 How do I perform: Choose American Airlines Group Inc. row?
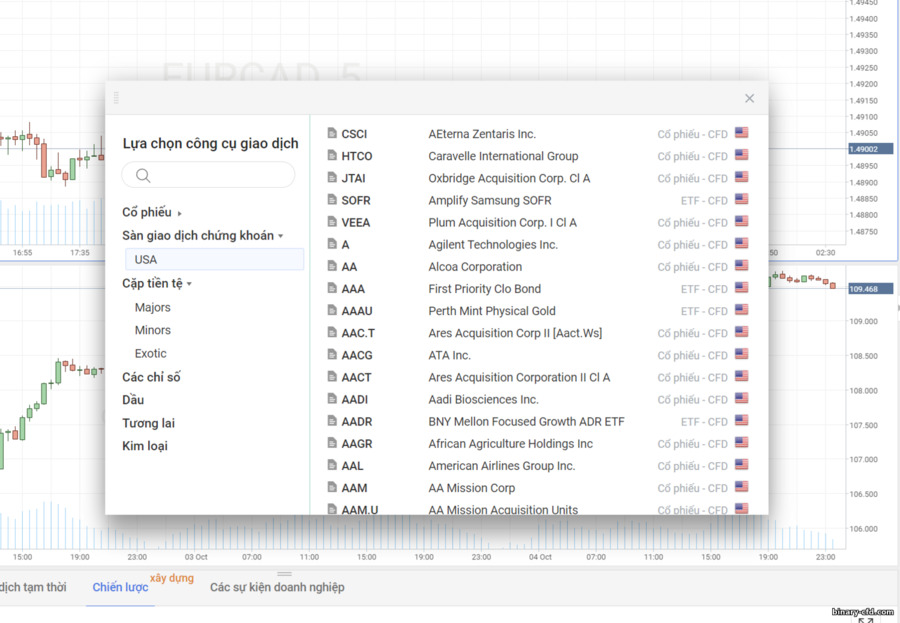(538, 466)
